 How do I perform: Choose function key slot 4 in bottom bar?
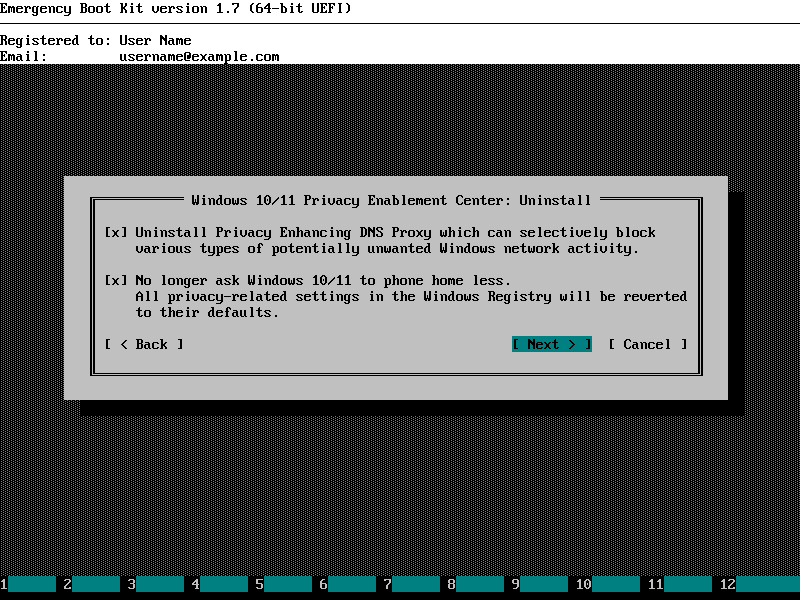223,584
